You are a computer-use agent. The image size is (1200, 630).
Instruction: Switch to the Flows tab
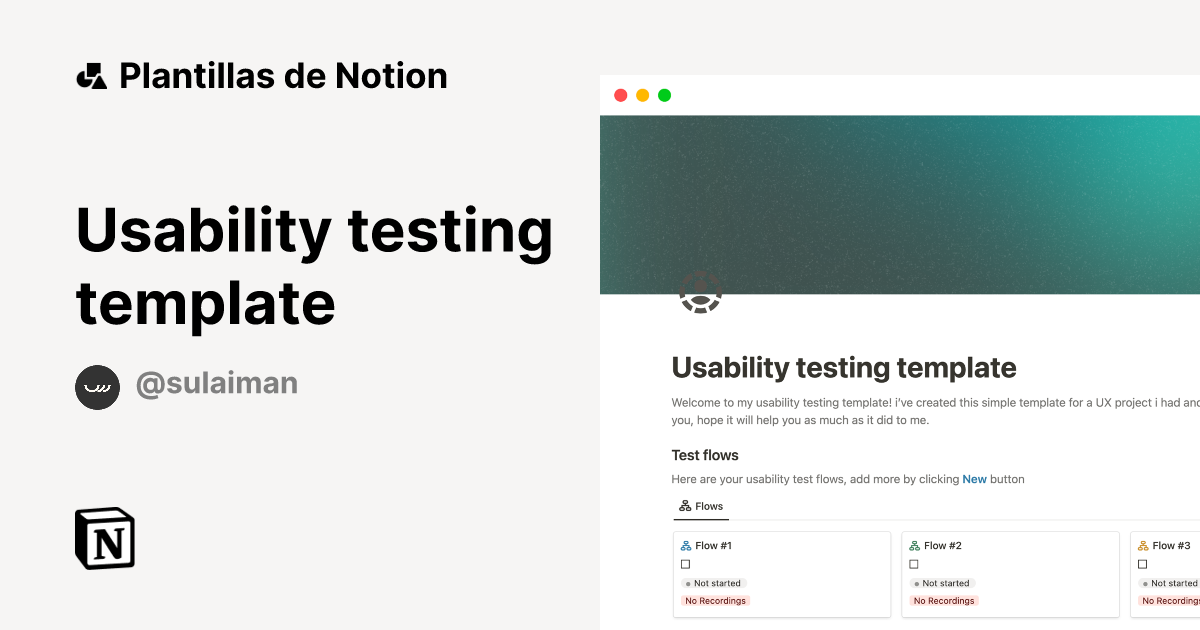[701, 506]
